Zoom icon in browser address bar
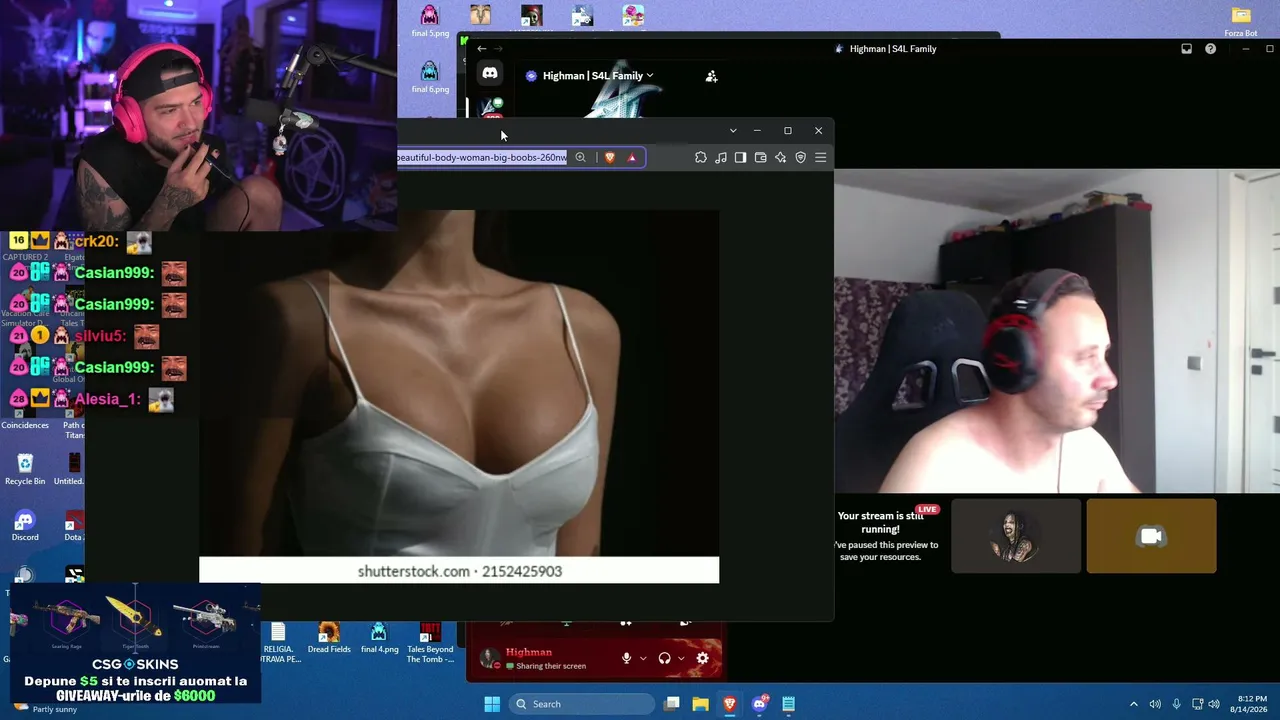This screenshot has height=720, width=1280. pos(580,157)
